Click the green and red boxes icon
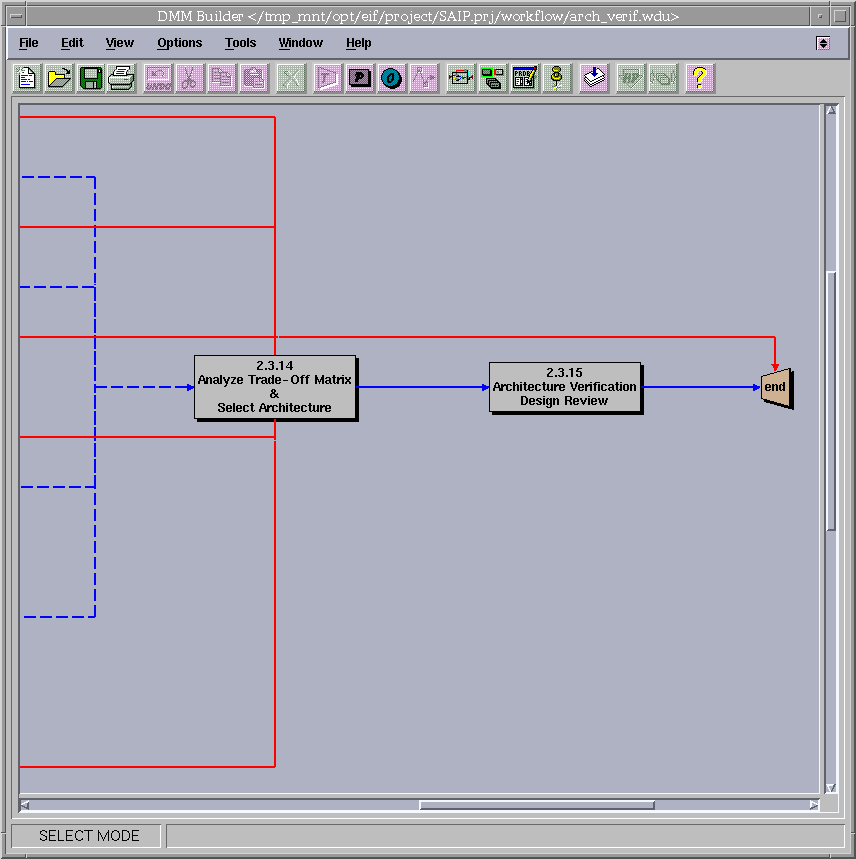 [492, 78]
